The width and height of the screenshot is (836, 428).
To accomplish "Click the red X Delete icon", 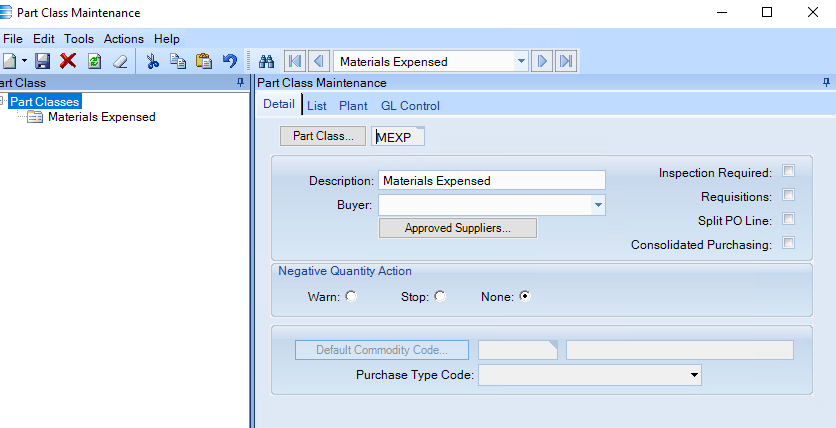I will (x=68, y=61).
